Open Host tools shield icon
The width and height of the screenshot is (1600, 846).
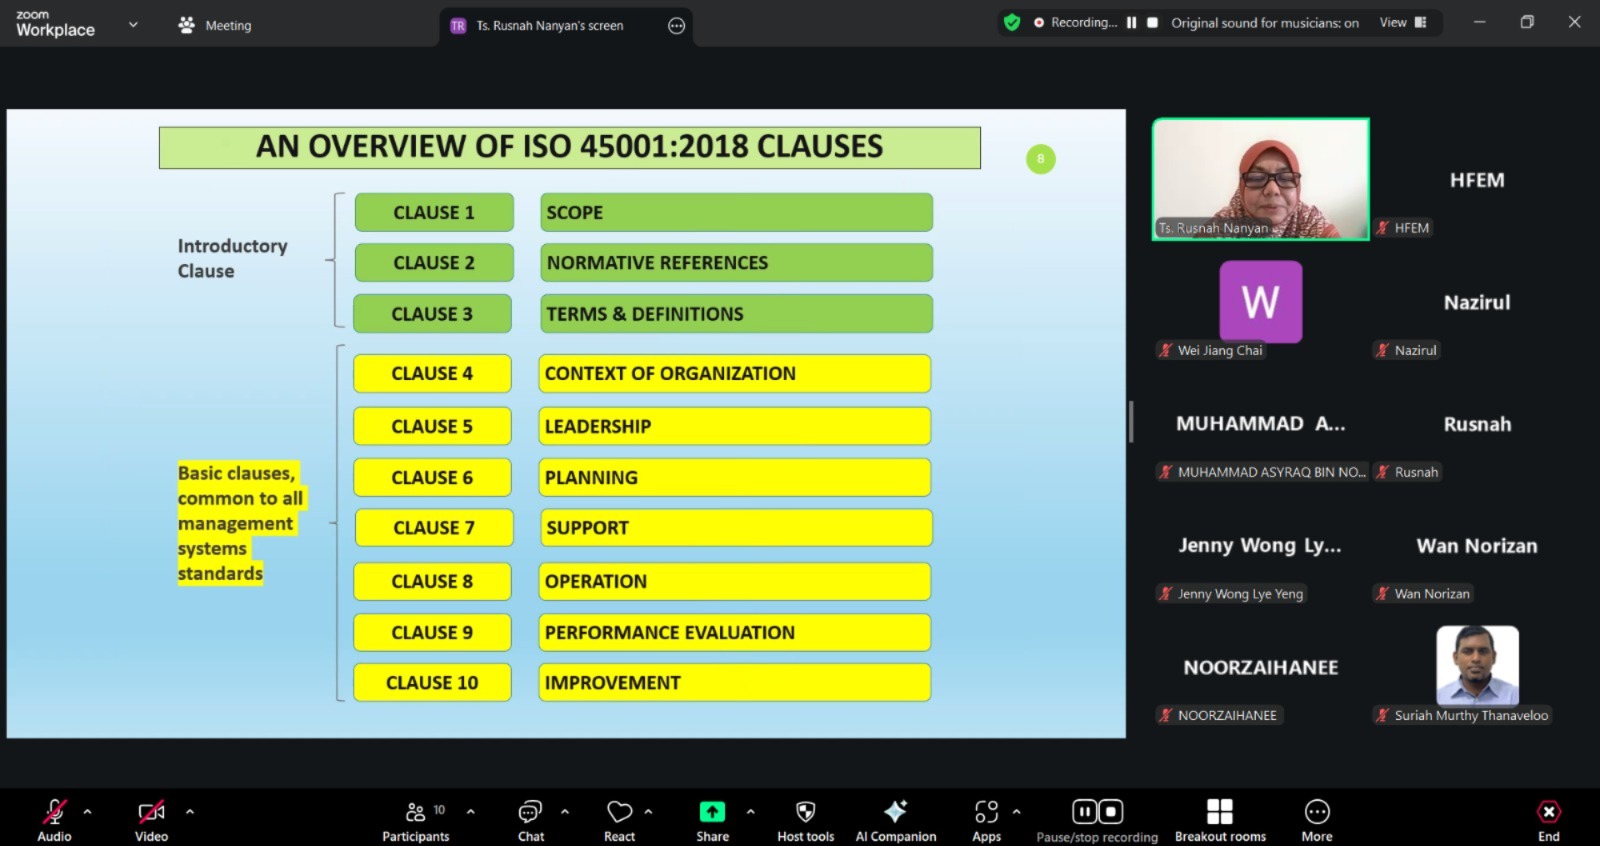click(805, 820)
